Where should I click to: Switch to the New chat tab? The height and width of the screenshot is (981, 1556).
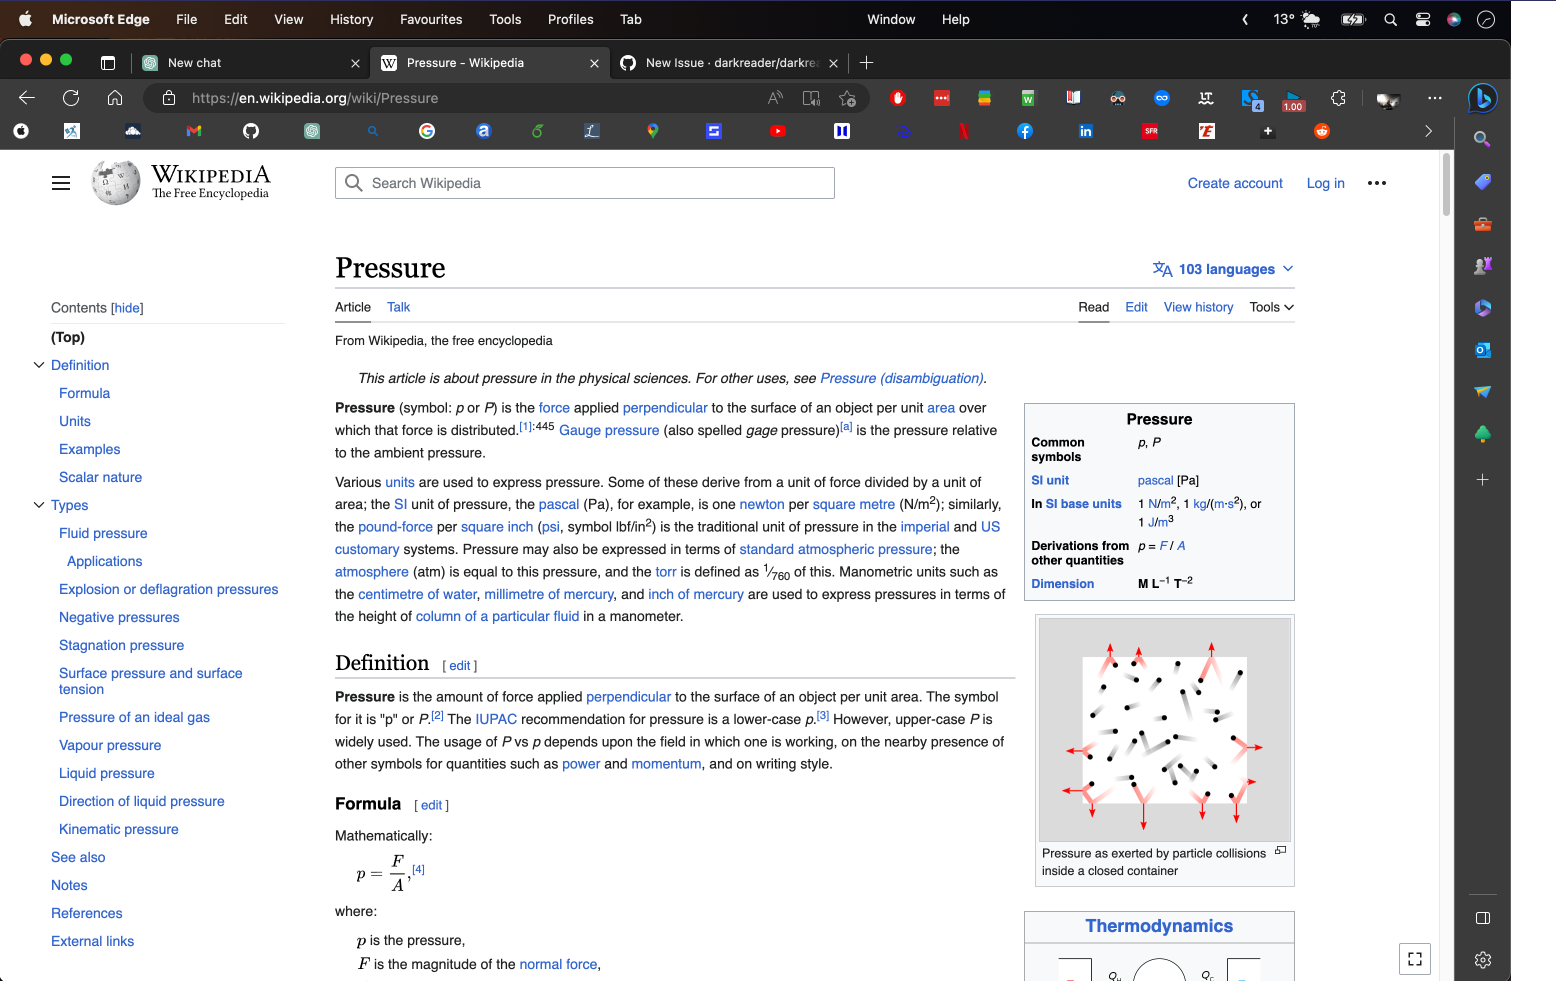tap(196, 62)
